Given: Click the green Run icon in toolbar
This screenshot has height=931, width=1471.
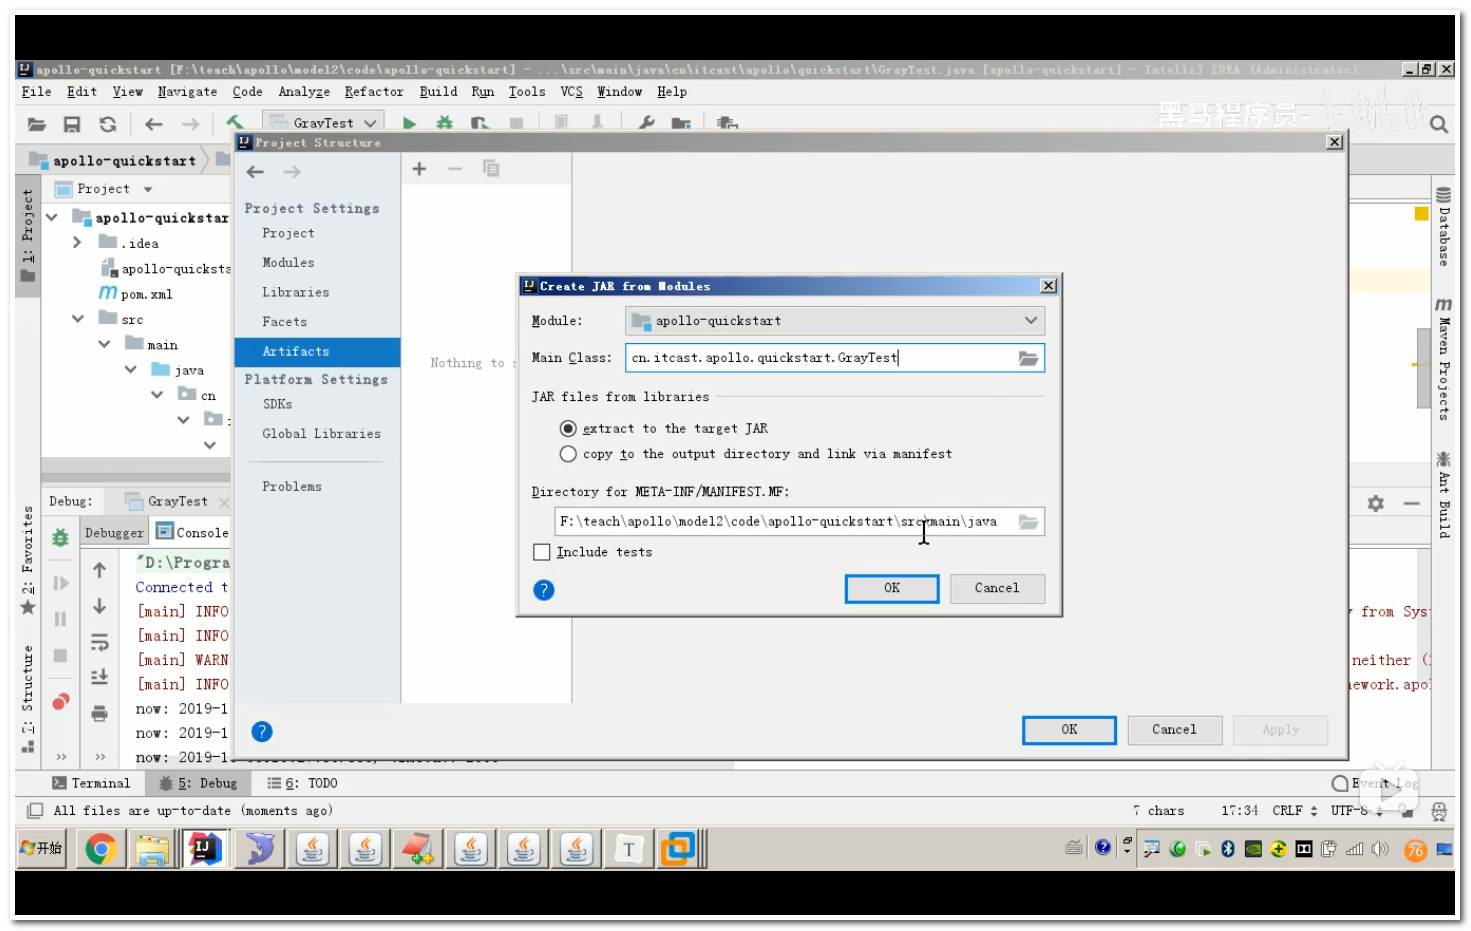Looking at the screenshot, I should [x=409, y=123].
